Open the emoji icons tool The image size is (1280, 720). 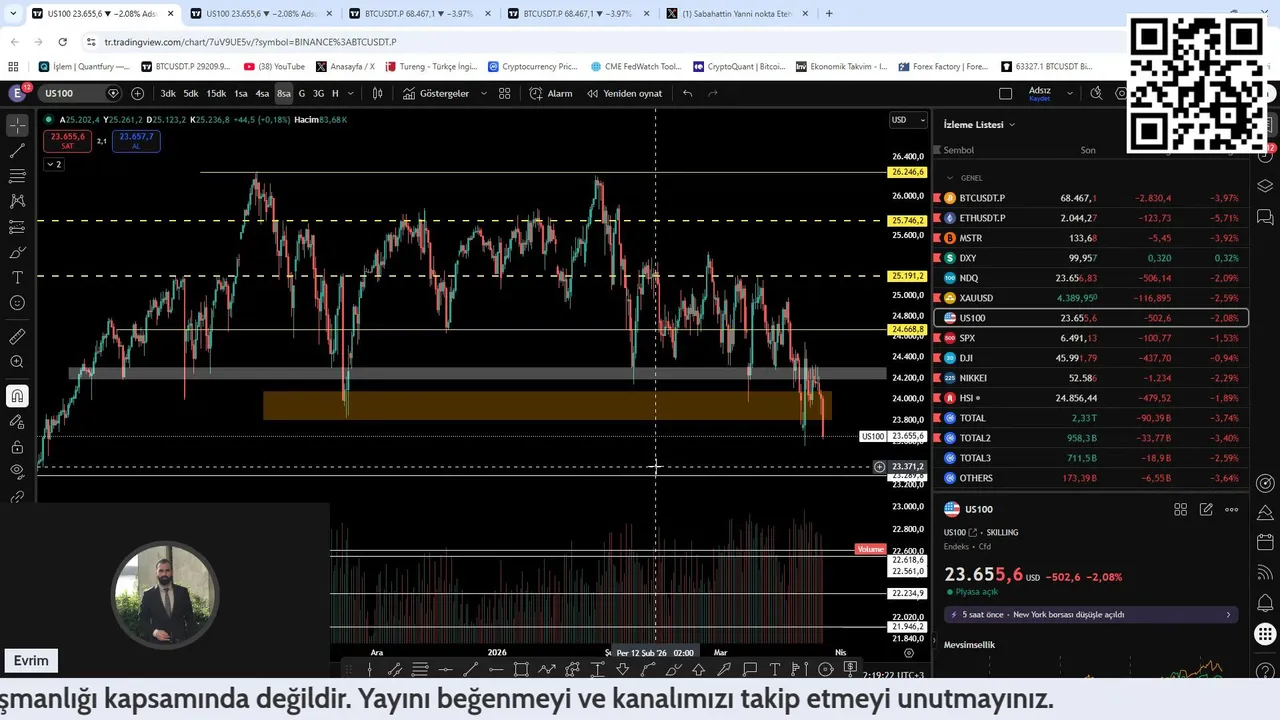tap(17, 303)
